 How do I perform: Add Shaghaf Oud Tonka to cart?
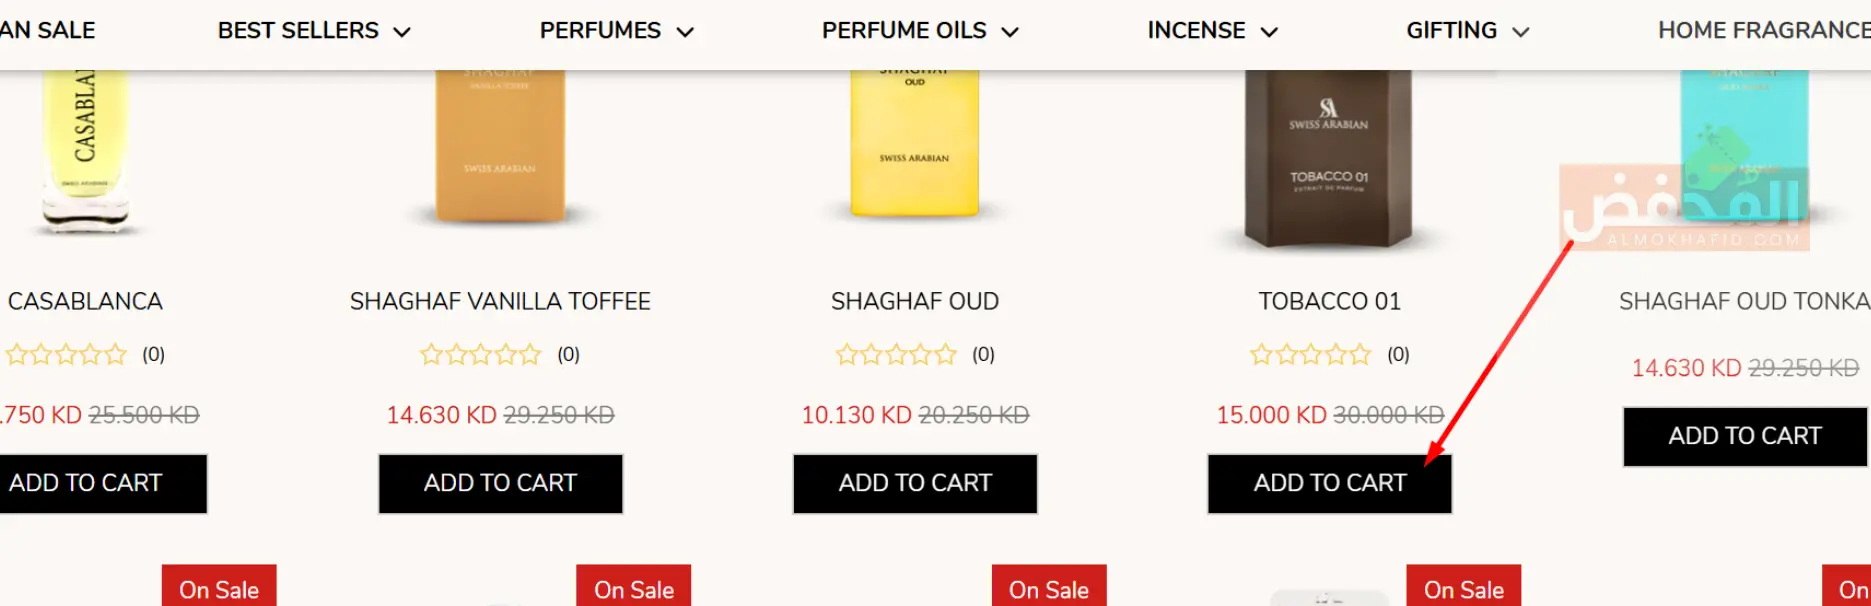(x=1745, y=436)
